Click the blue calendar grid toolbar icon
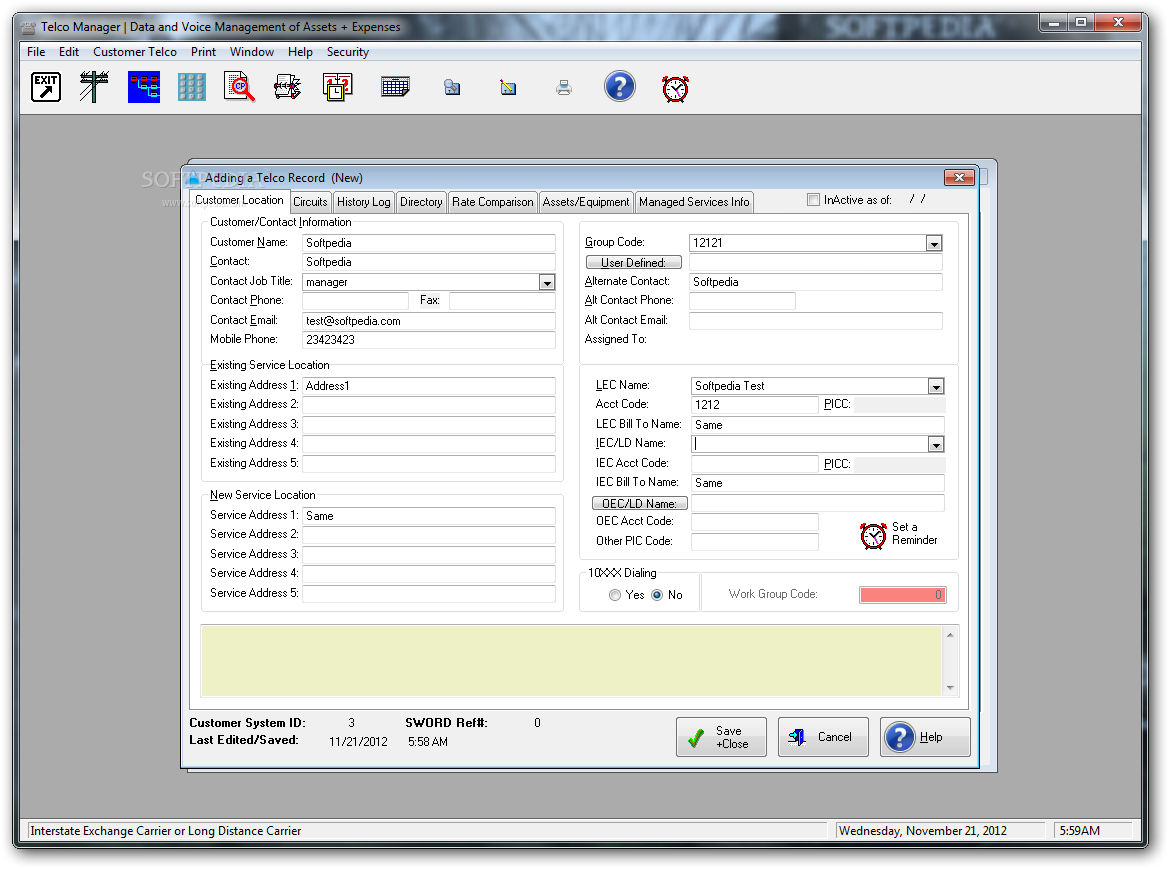 (x=394, y=87)
